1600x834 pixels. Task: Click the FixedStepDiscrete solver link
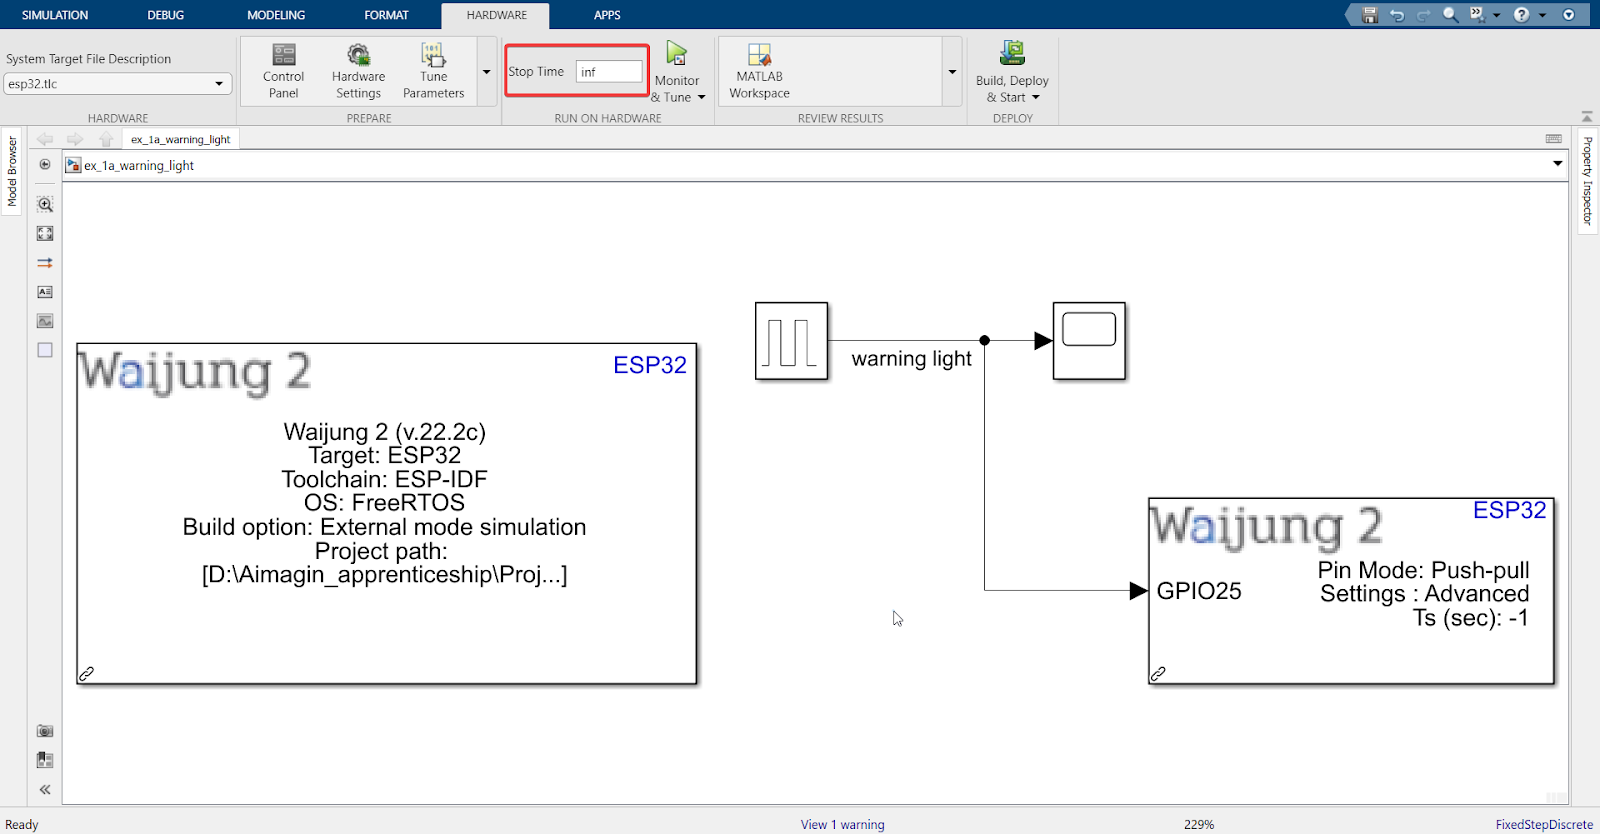tap(1544, 825)
